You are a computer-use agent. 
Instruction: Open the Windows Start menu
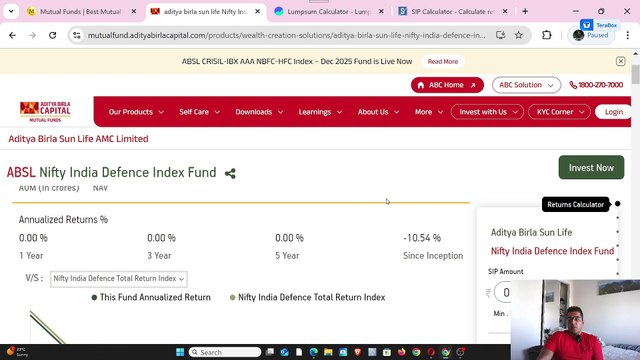[x=180, y=352]
